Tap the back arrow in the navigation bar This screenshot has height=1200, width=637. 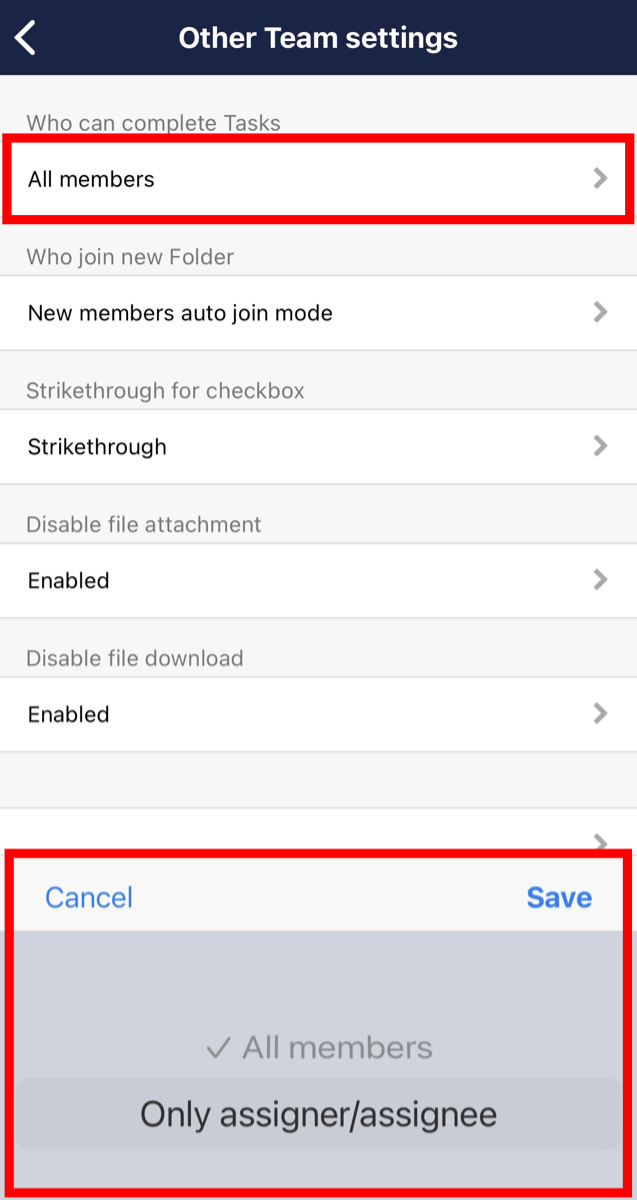(x=24, y=37)
